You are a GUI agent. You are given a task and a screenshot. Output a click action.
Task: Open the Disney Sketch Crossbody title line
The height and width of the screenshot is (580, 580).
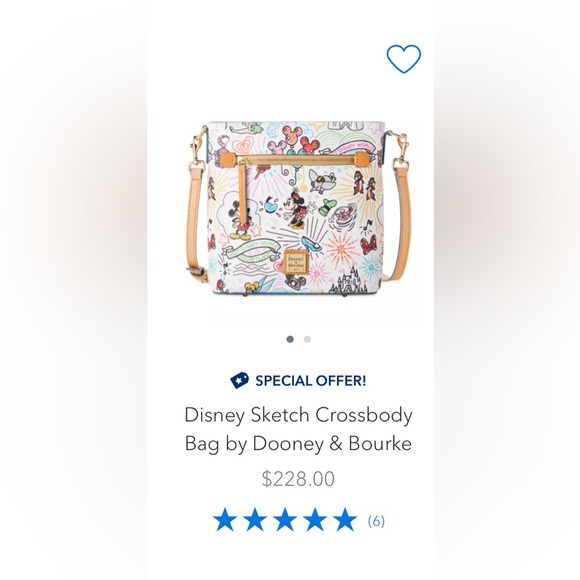pos(298,415)
